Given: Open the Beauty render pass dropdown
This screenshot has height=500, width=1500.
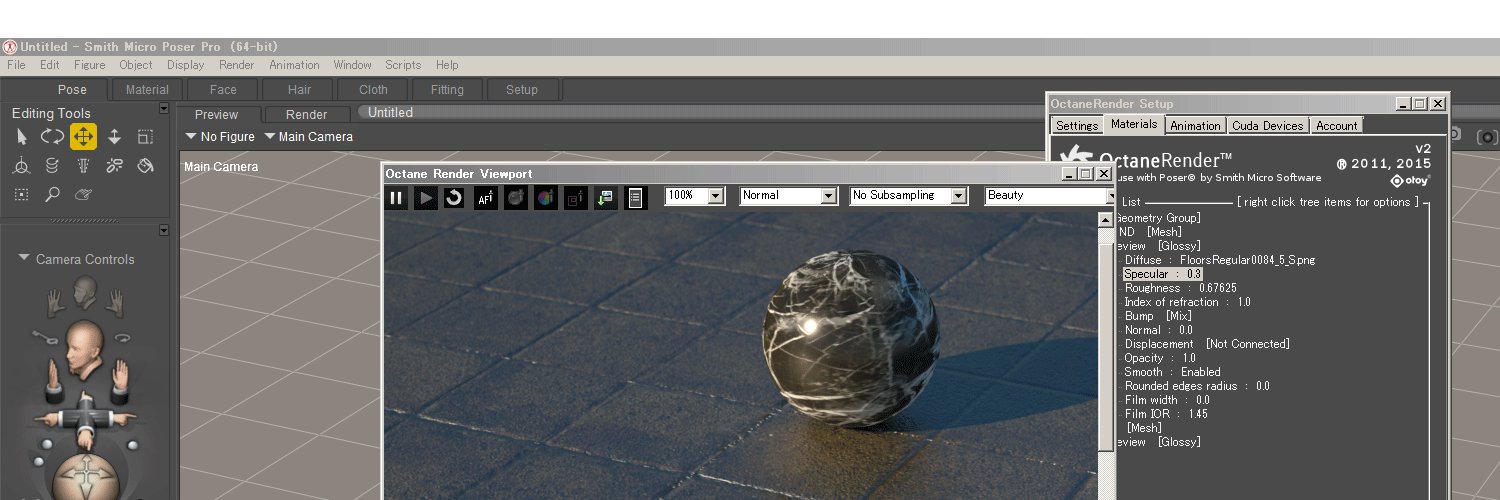Looking at the screenshot, I should tap(1109, 196).
